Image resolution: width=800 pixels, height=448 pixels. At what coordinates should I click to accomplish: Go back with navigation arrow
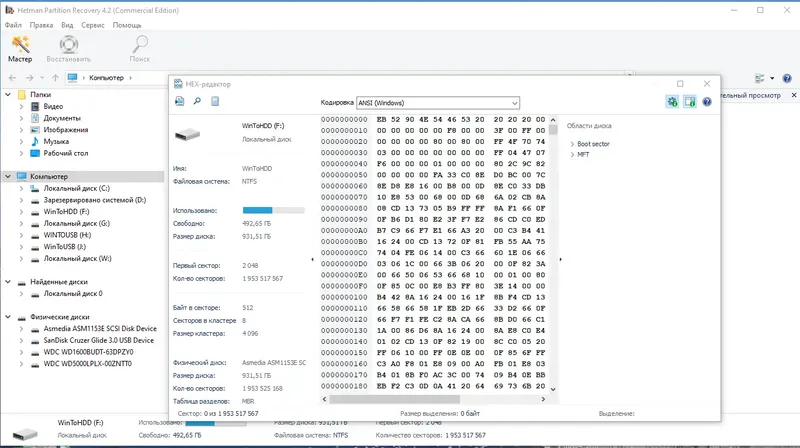[13, 78]
